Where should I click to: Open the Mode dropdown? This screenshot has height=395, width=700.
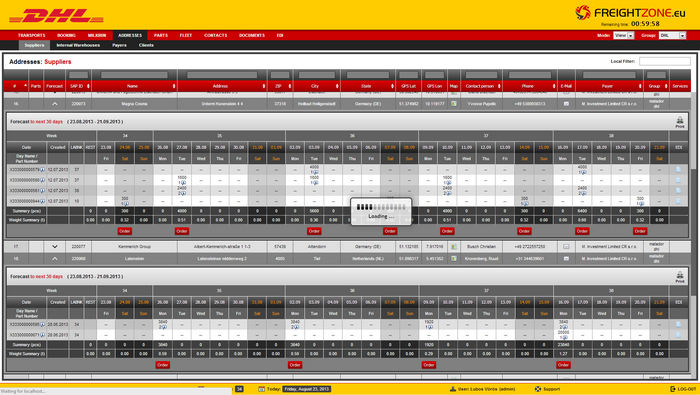(x=624, y=35)
